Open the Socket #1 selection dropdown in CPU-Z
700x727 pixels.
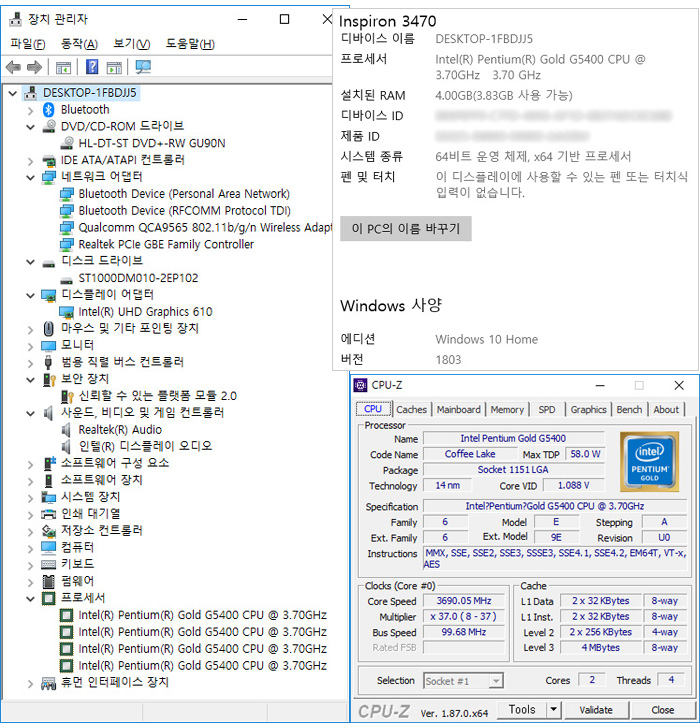point(496,681)
